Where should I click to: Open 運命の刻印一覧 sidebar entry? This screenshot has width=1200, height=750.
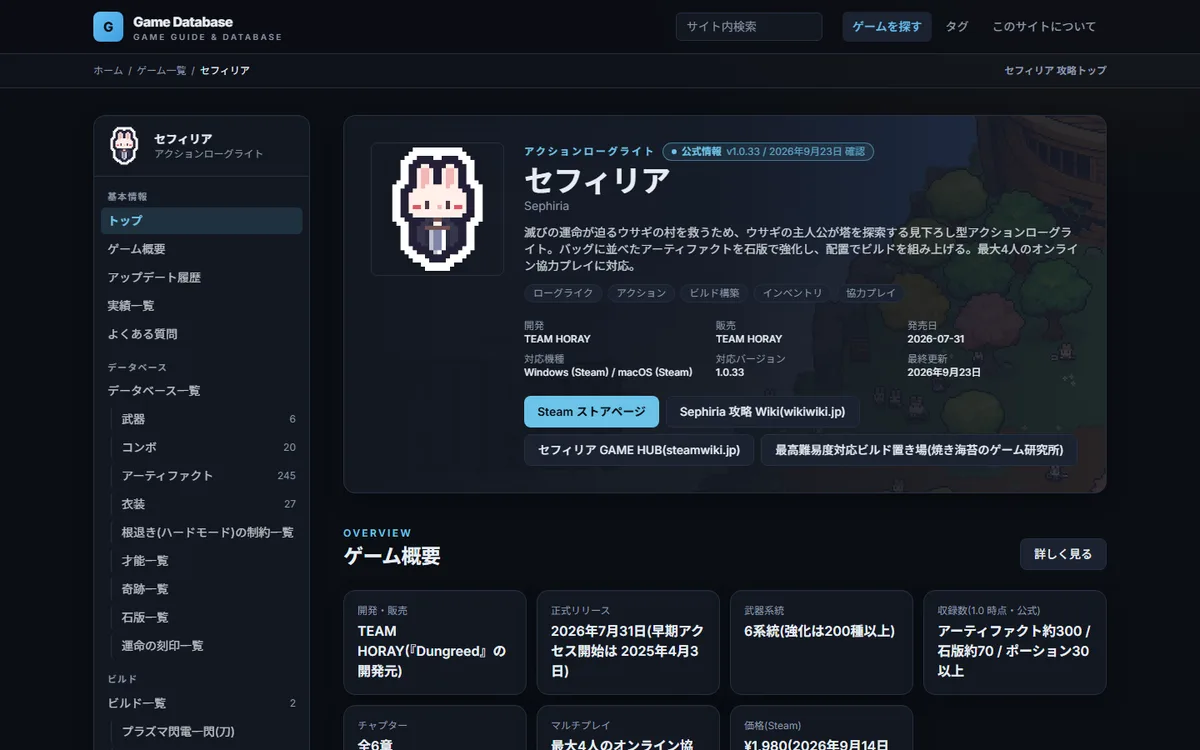pyautogui.click(x=208, y=646)
